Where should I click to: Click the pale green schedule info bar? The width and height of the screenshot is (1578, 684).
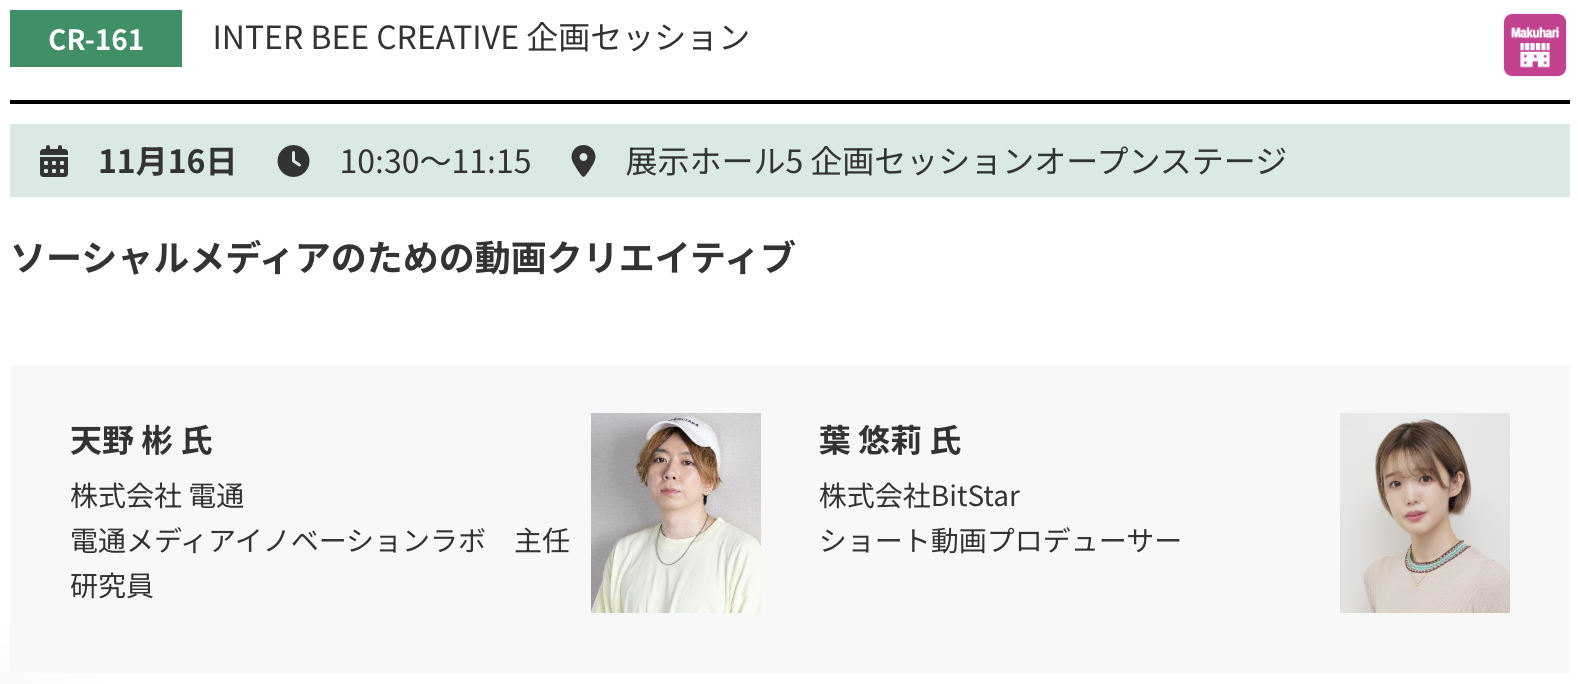[x=790, y=161]
